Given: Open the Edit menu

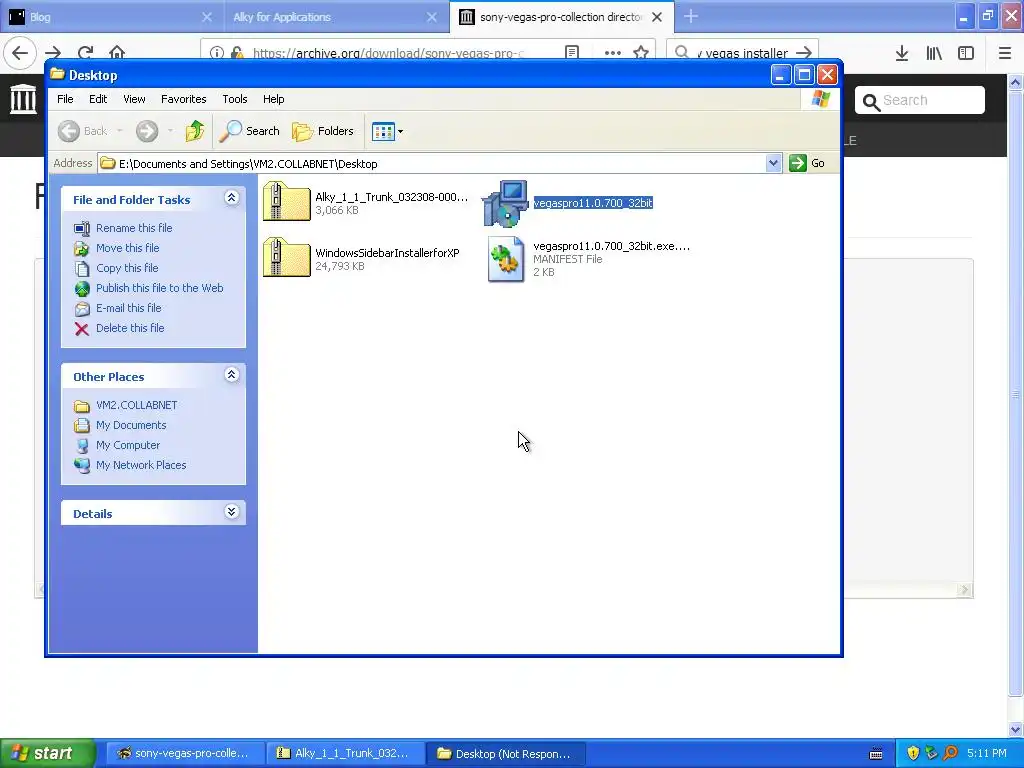Looking at the screenshot, I should point(98,99).
